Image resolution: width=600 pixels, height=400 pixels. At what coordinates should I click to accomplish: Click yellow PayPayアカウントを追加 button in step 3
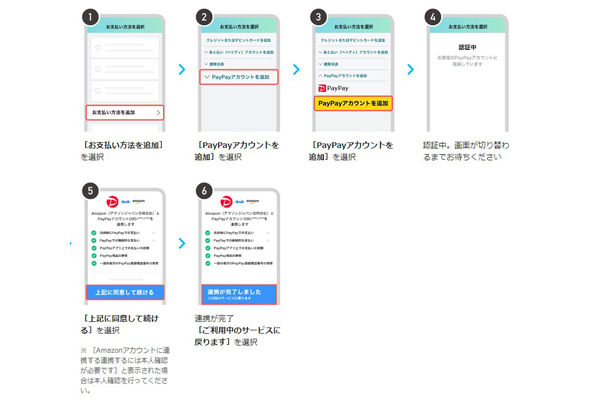tap(353, 103)
